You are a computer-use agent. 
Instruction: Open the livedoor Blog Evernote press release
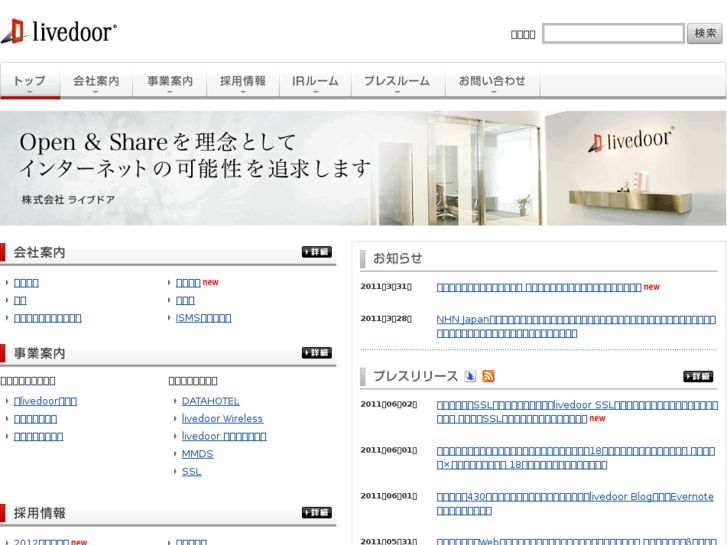[575, 503]
